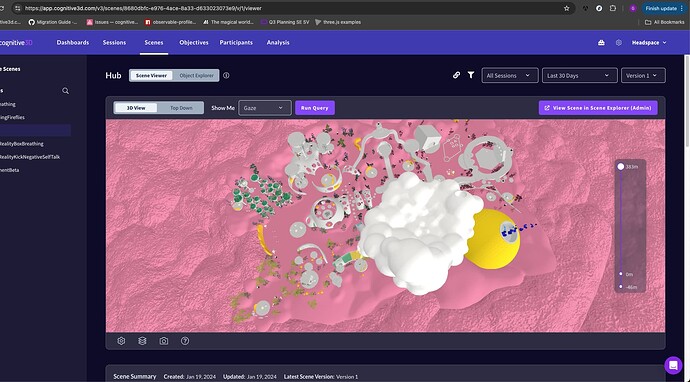Open the chat support bubble

click(673, 365)
